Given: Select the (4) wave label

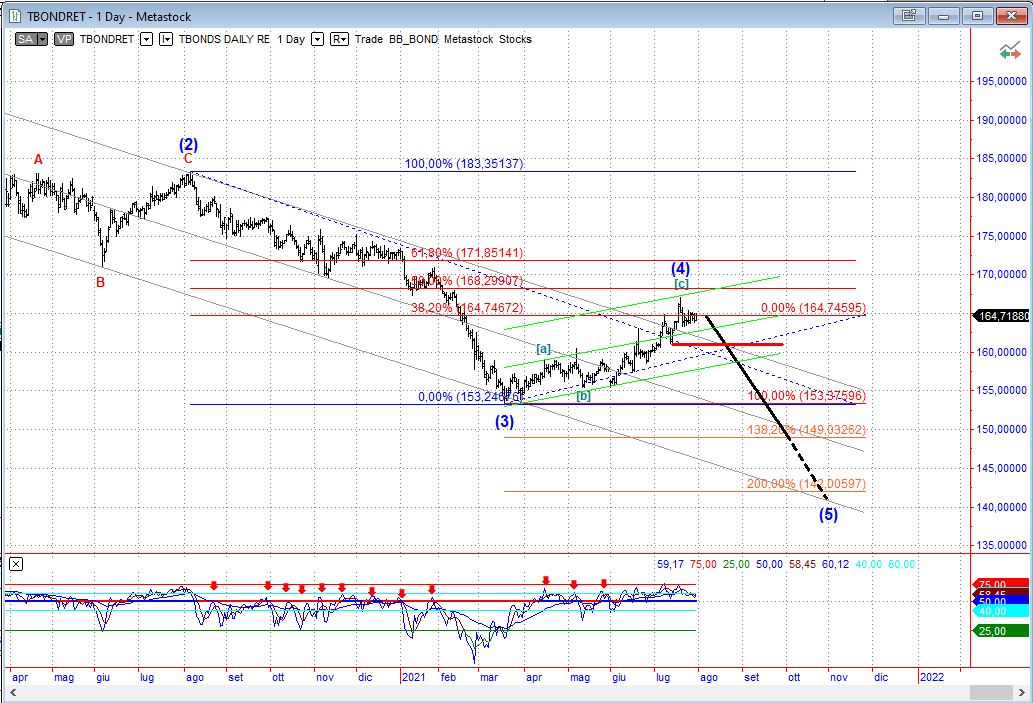Looking at the screenshot, I should click(x=681, y=268).
